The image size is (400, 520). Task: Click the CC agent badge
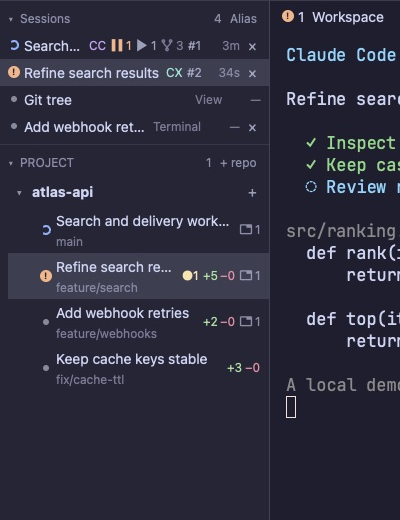pos(97,46)
